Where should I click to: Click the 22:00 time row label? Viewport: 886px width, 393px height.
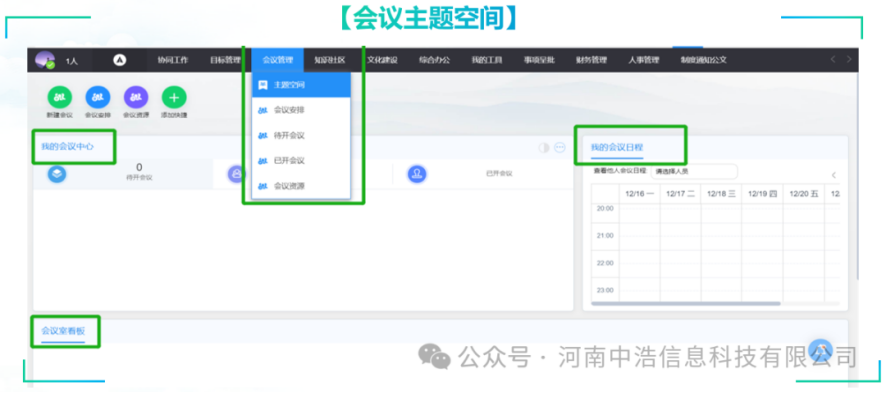point(605,263)
